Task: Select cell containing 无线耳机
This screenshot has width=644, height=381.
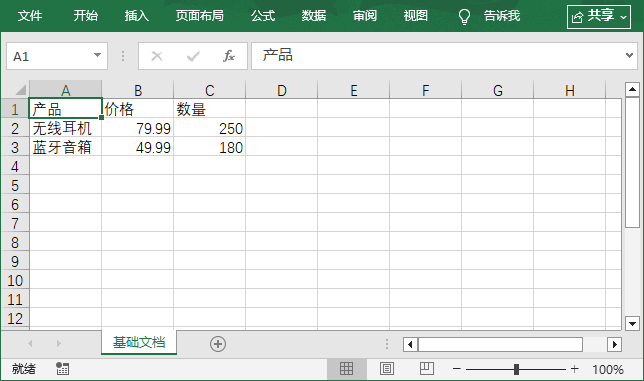Action: [x=65, y=128]
